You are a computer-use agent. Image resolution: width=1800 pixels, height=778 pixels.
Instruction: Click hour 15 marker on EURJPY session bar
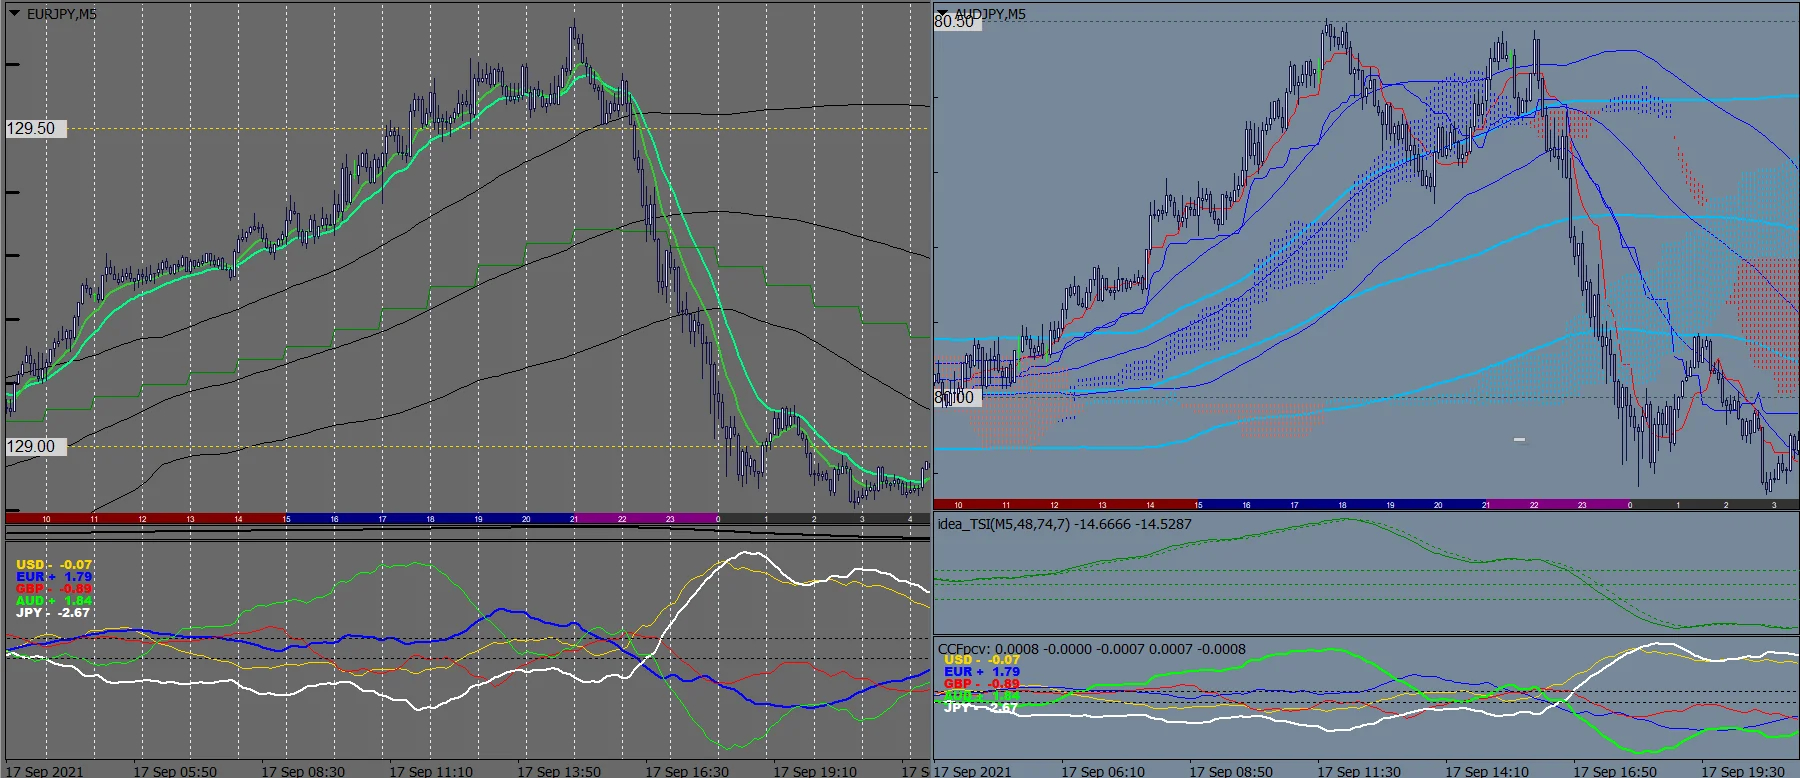click(x=287, y=519)
